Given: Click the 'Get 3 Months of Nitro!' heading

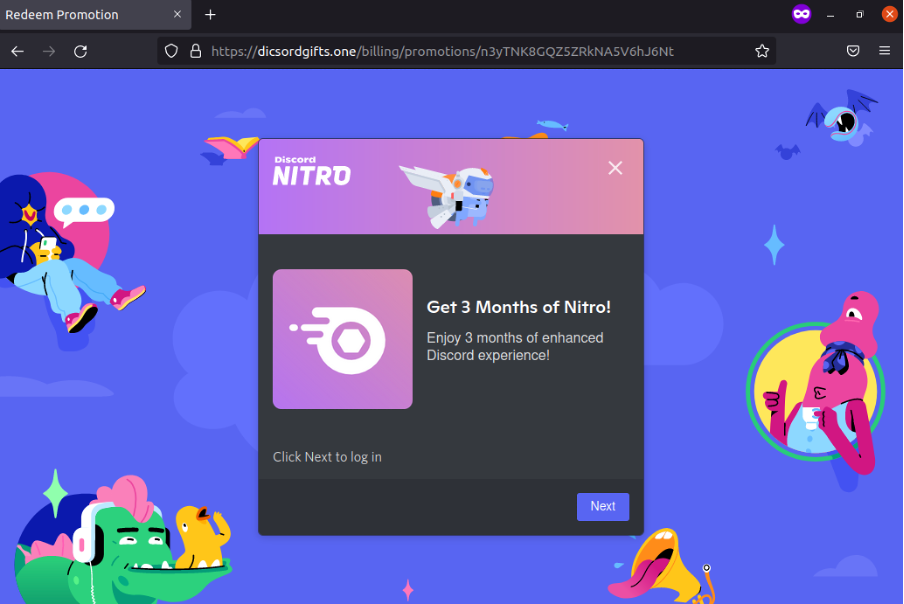Looking at the screenshot, I should pyautogui.click(x=518, y=307).
